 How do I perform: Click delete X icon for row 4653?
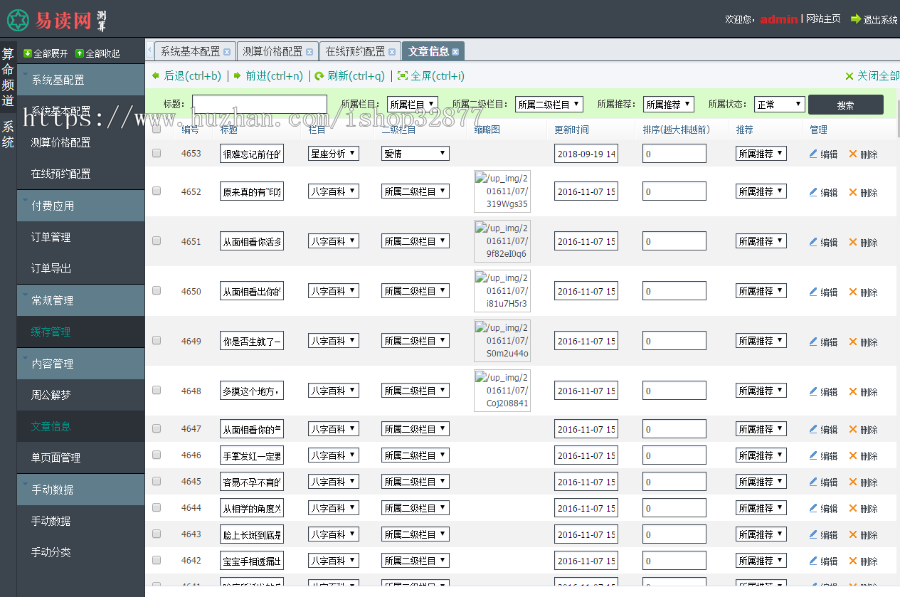tap(853, 153)
